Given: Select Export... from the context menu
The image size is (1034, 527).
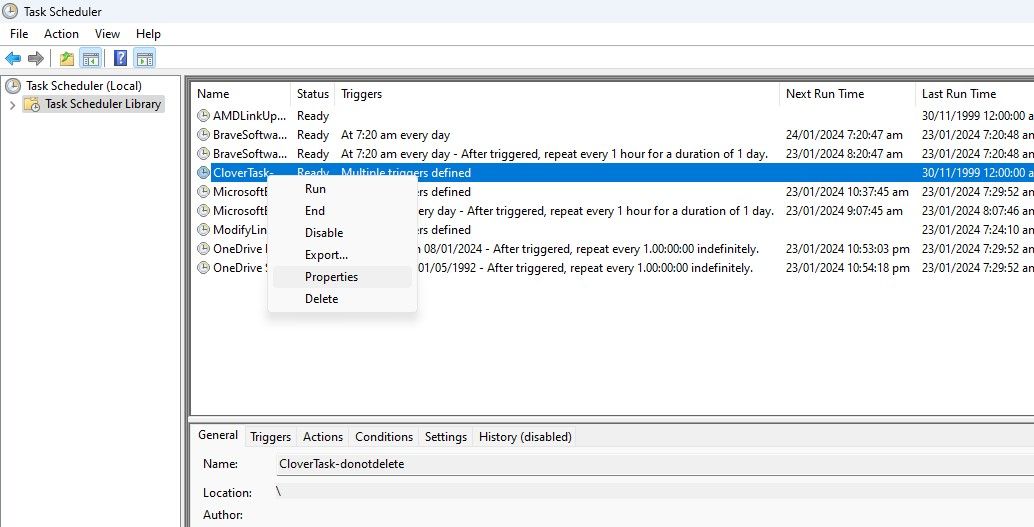Looking at the screenshot, I should [326, 255].
